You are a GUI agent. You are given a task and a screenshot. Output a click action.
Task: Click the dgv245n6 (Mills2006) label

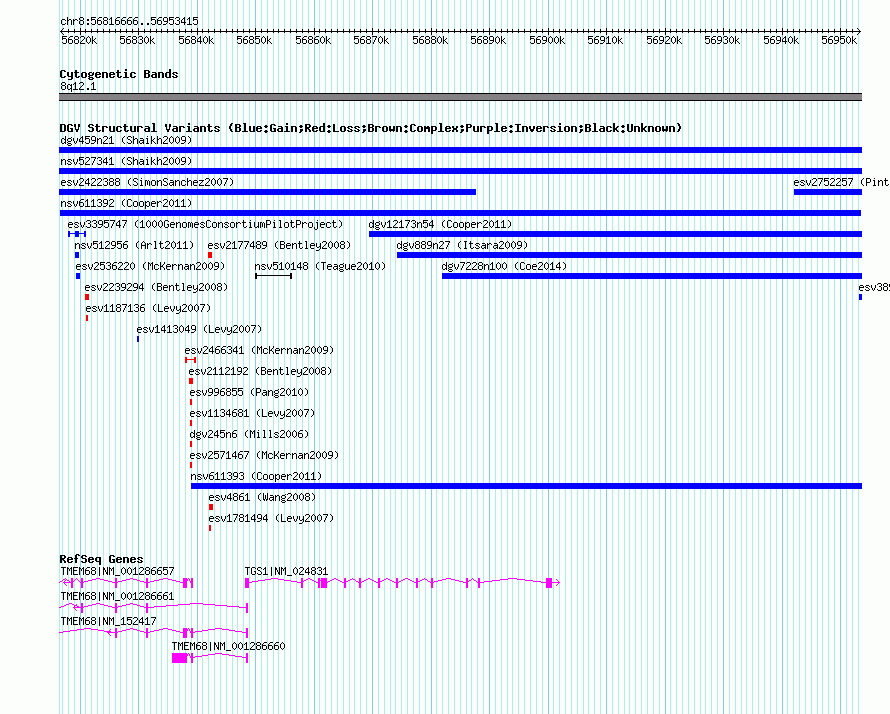click(x=249, y=434)
